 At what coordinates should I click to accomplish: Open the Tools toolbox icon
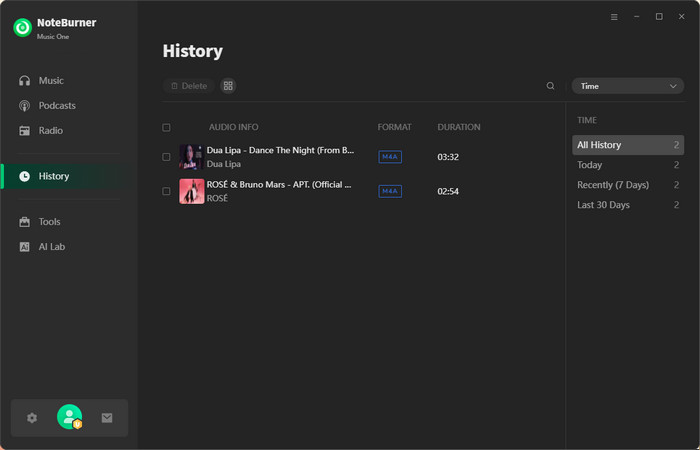(25, 222)
